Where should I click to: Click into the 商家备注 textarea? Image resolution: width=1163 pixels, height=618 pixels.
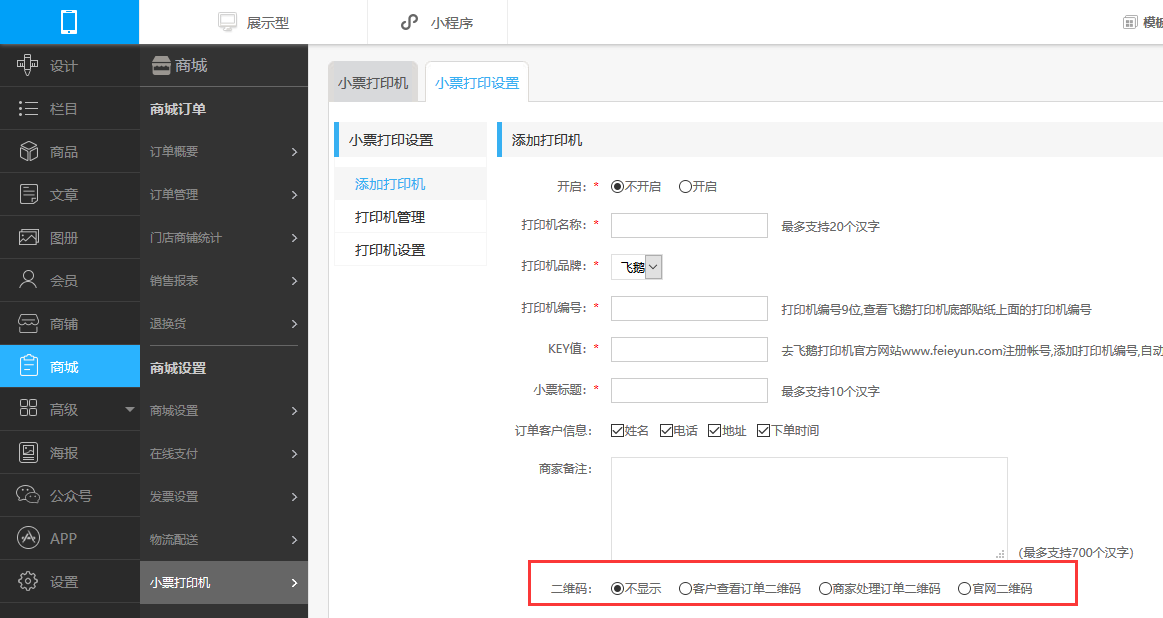point(809,509)
